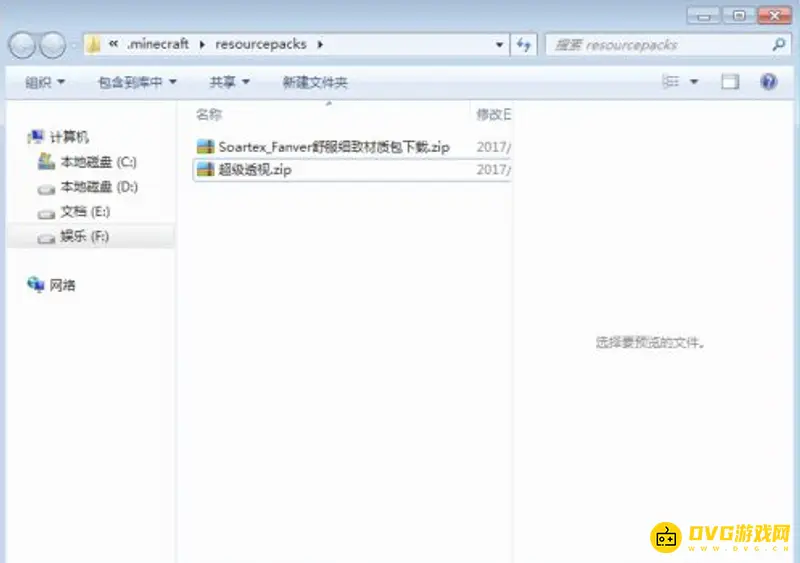Click the change view icon
The image size is (800, 563).
(672, 82)
